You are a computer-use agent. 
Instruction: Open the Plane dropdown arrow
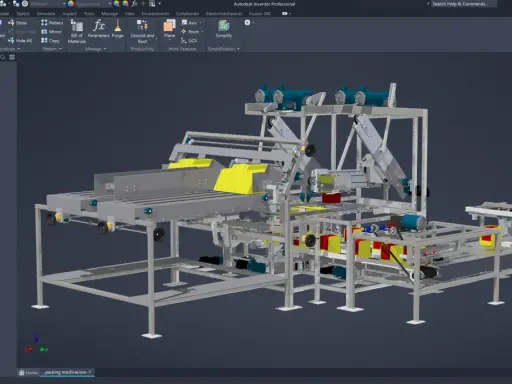169,40
